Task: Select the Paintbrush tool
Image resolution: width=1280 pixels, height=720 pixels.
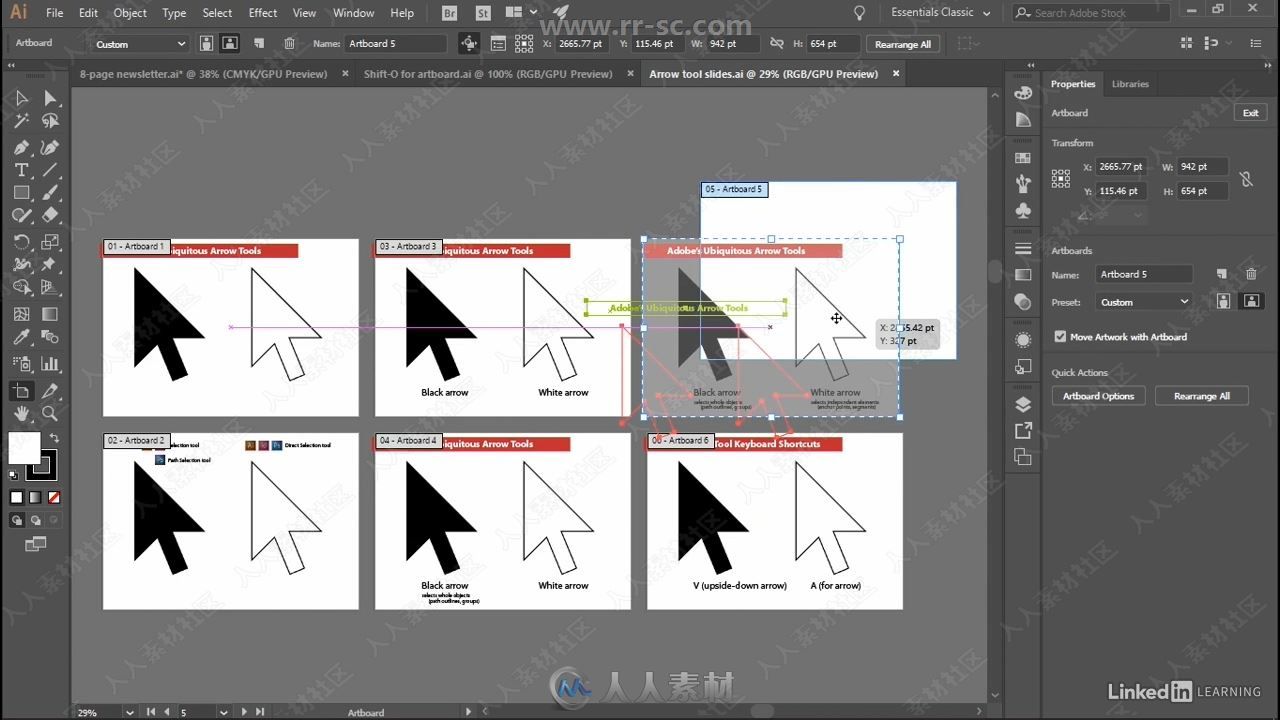Action: click(x=50, y=192)
